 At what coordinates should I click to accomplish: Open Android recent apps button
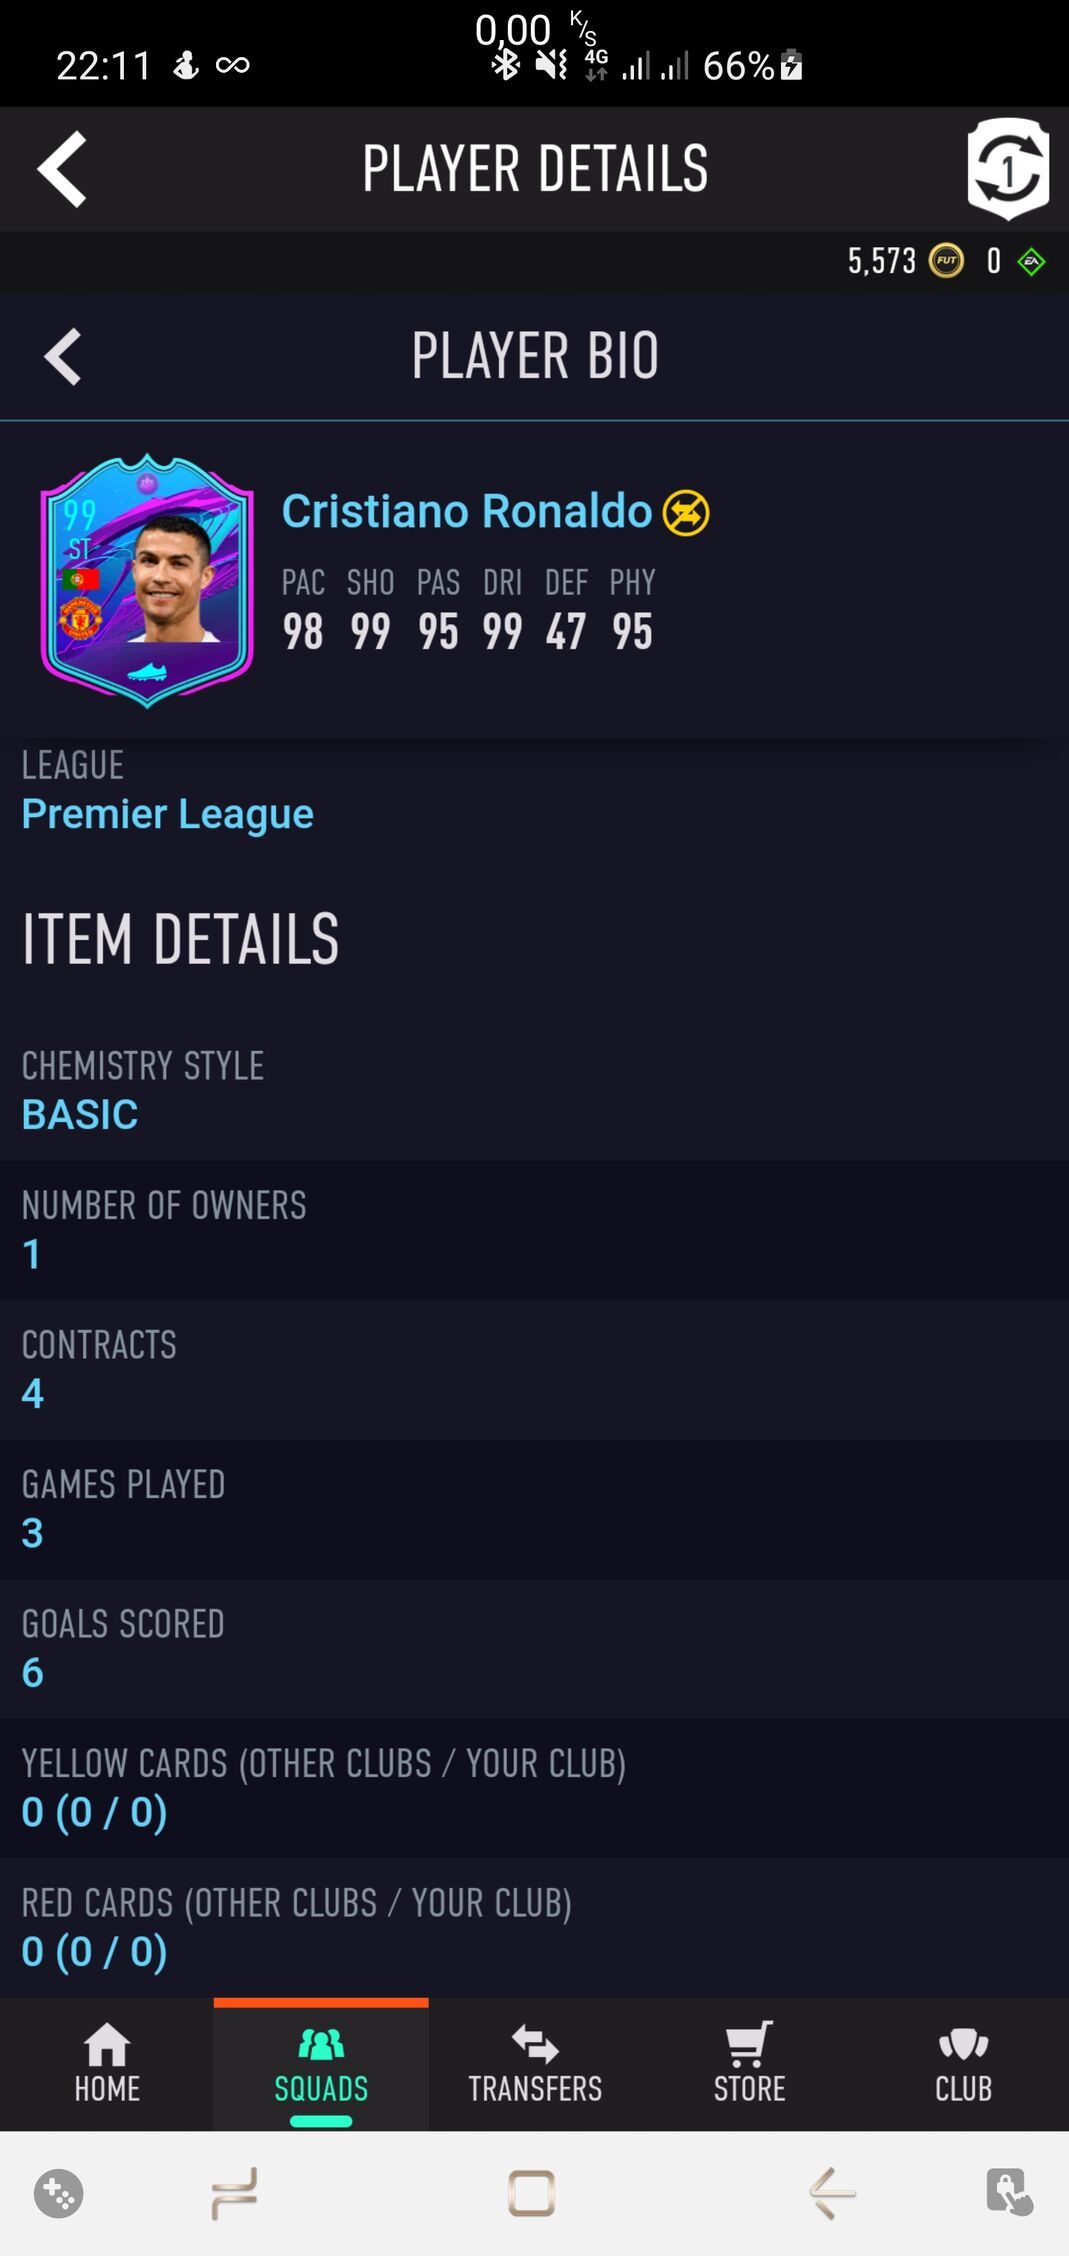click(235, 2194)
